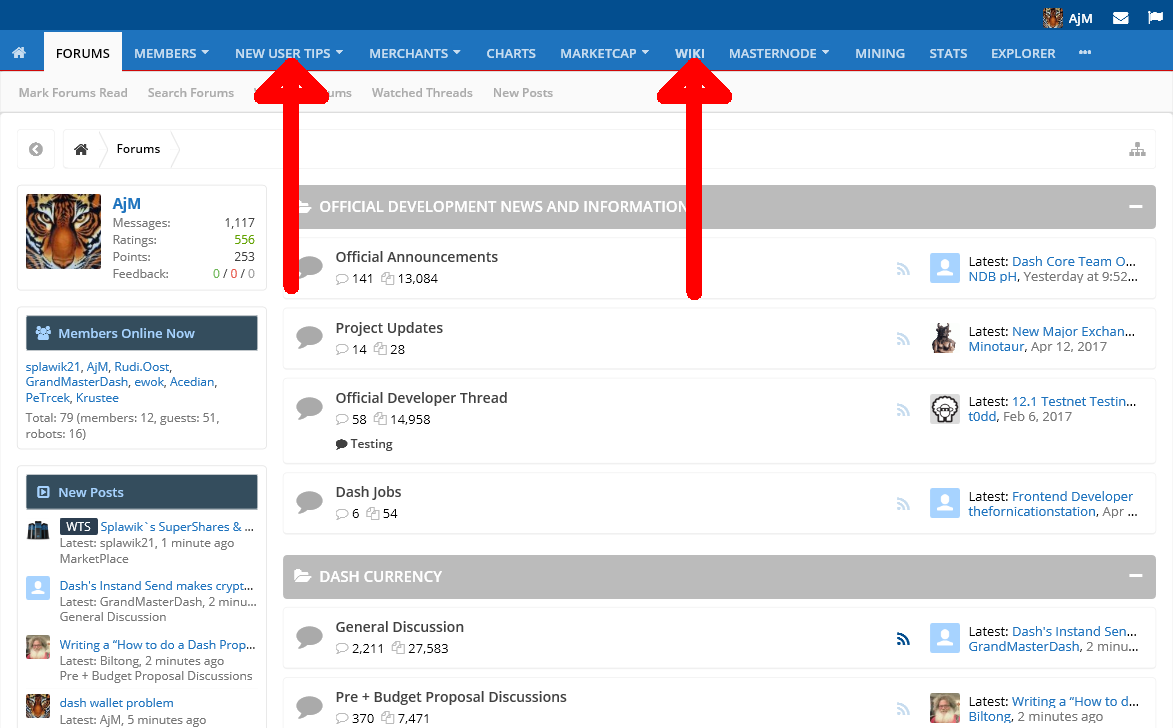Click RSS feed icon for Official Developer Thread

[903, 409]
